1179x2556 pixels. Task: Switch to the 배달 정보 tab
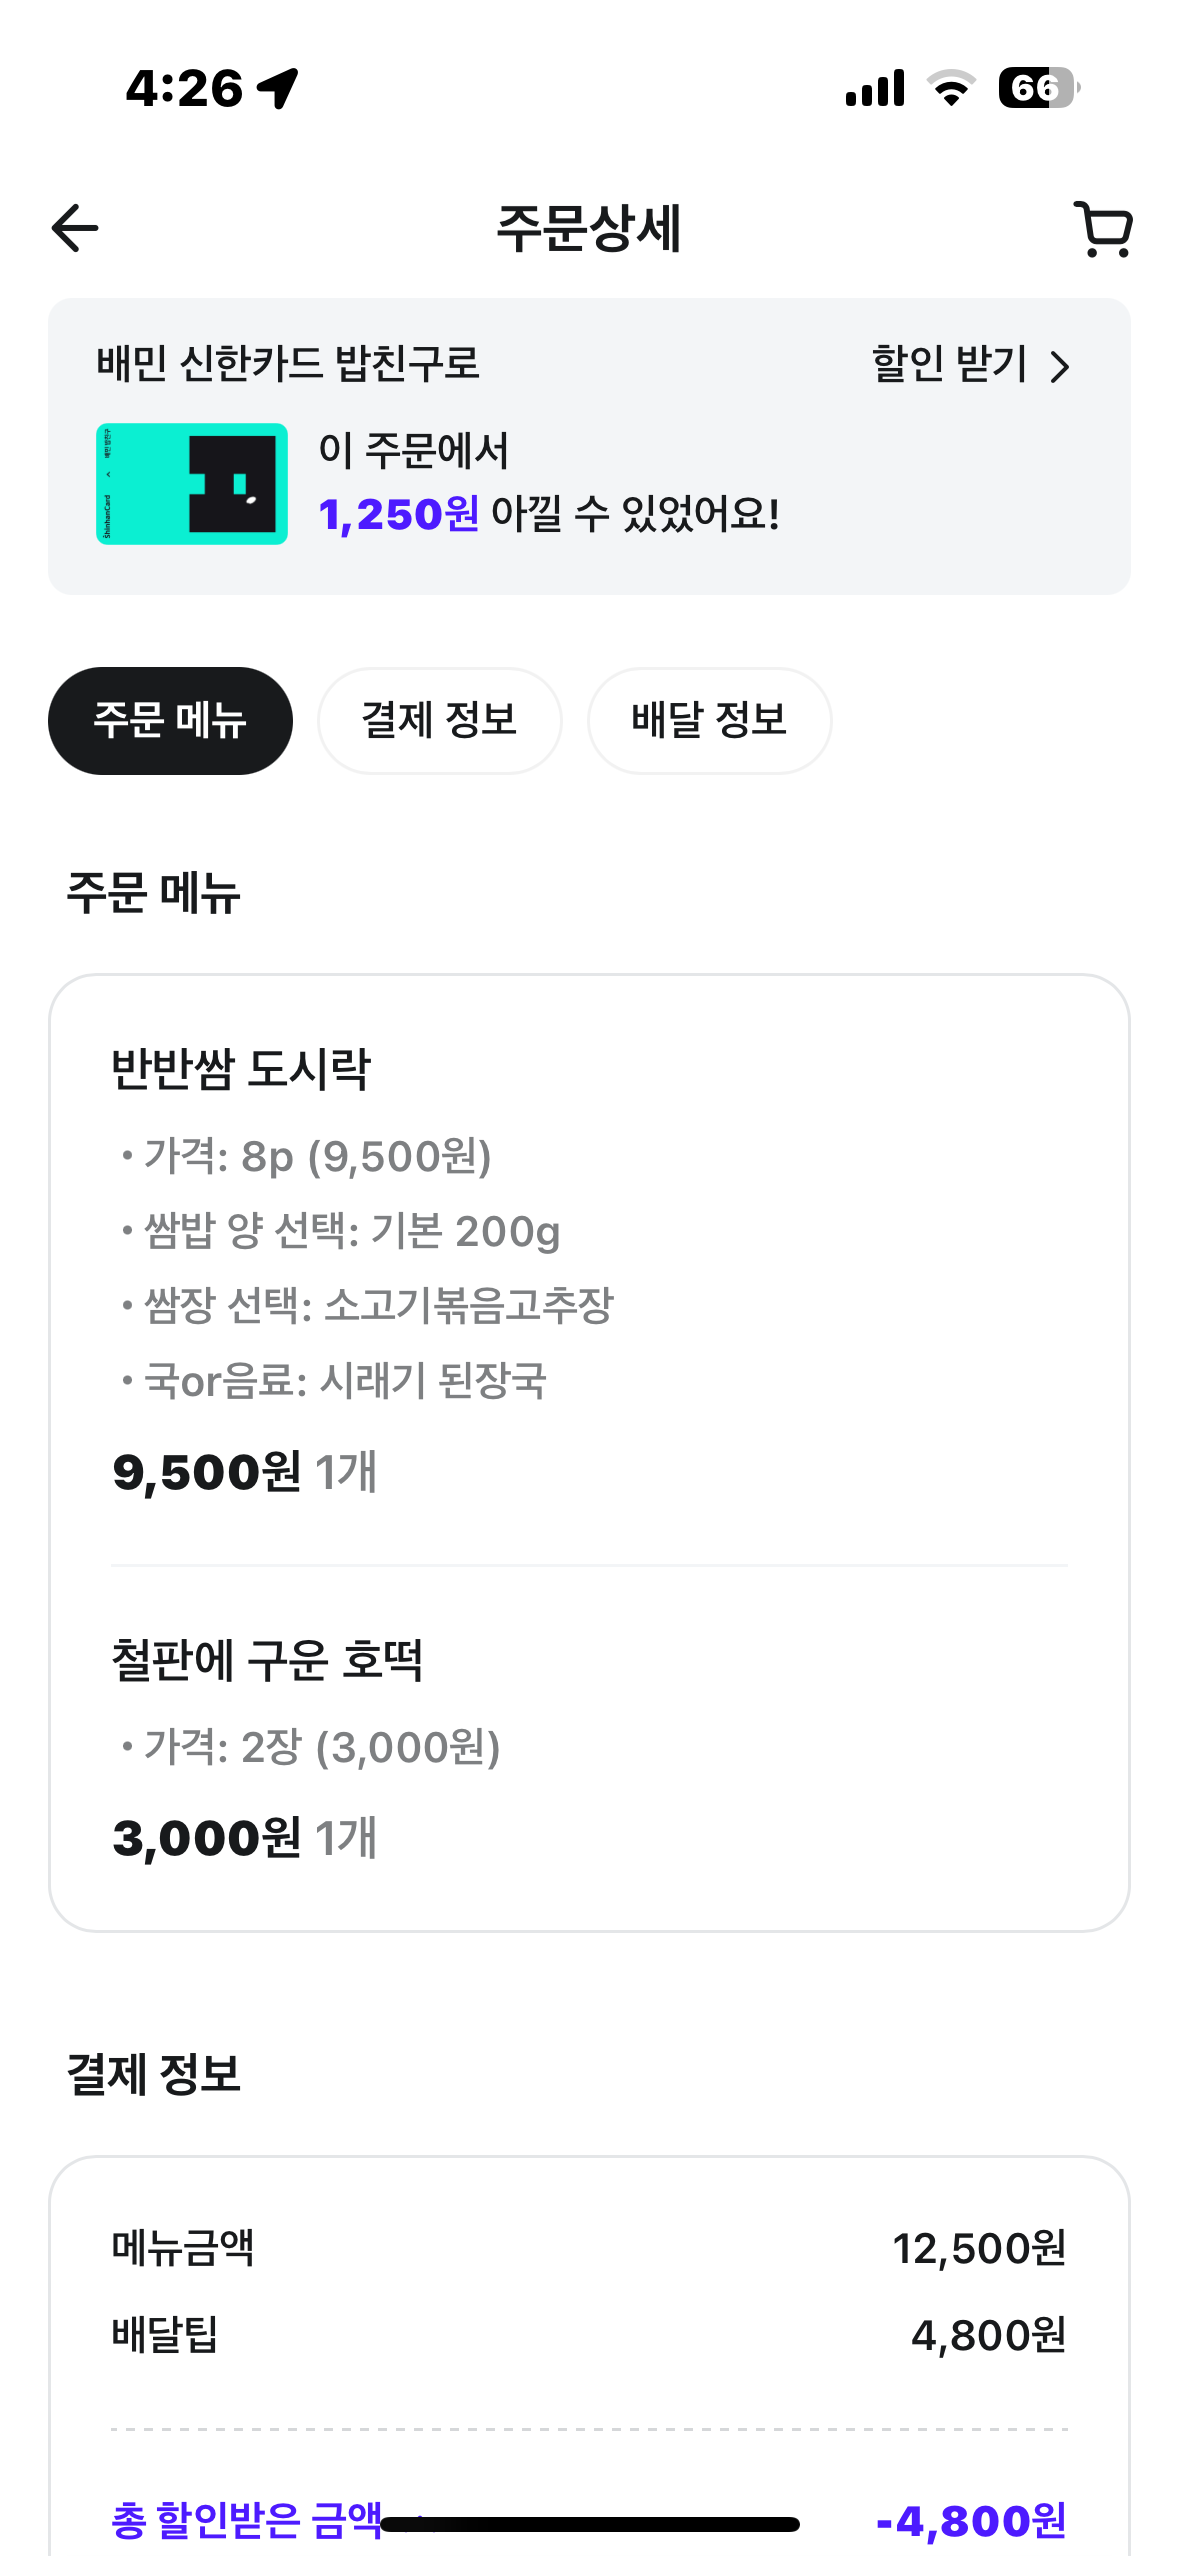(x=709, y=720)
